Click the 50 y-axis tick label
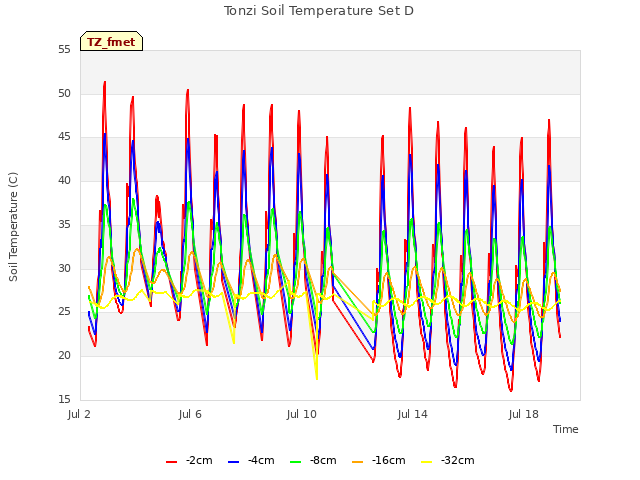This screenshot has height=480, width=640. tap(64, 93)
